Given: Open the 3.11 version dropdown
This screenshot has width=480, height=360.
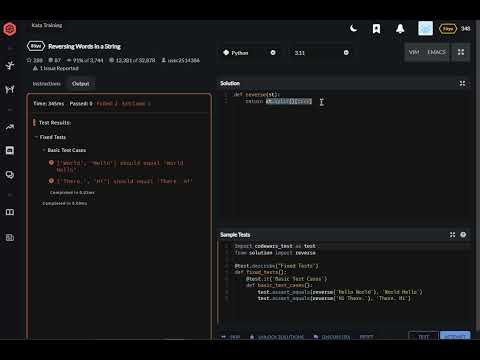Looking at the screenshot, I should coord(321,53).
